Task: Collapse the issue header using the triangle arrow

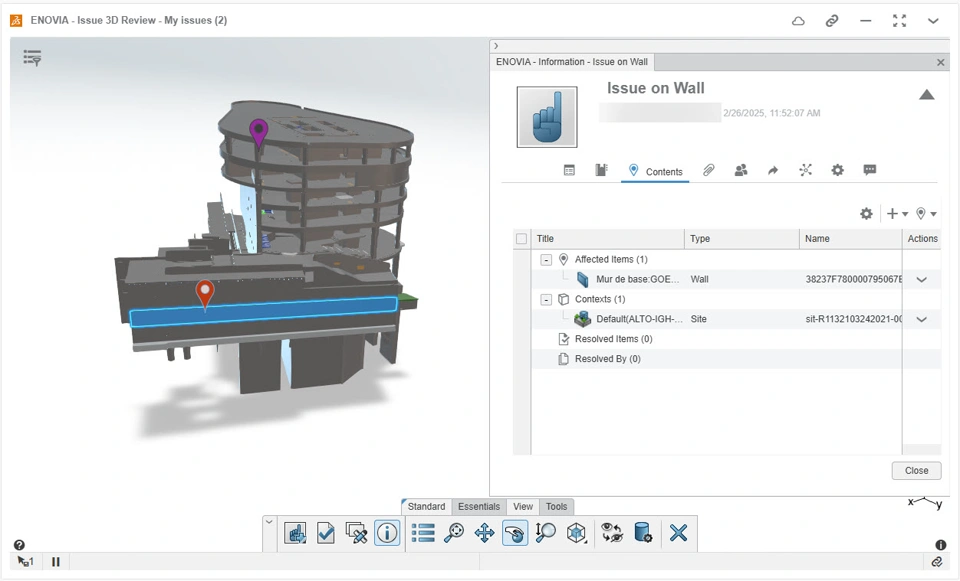Action: click(x=926, y=94)
